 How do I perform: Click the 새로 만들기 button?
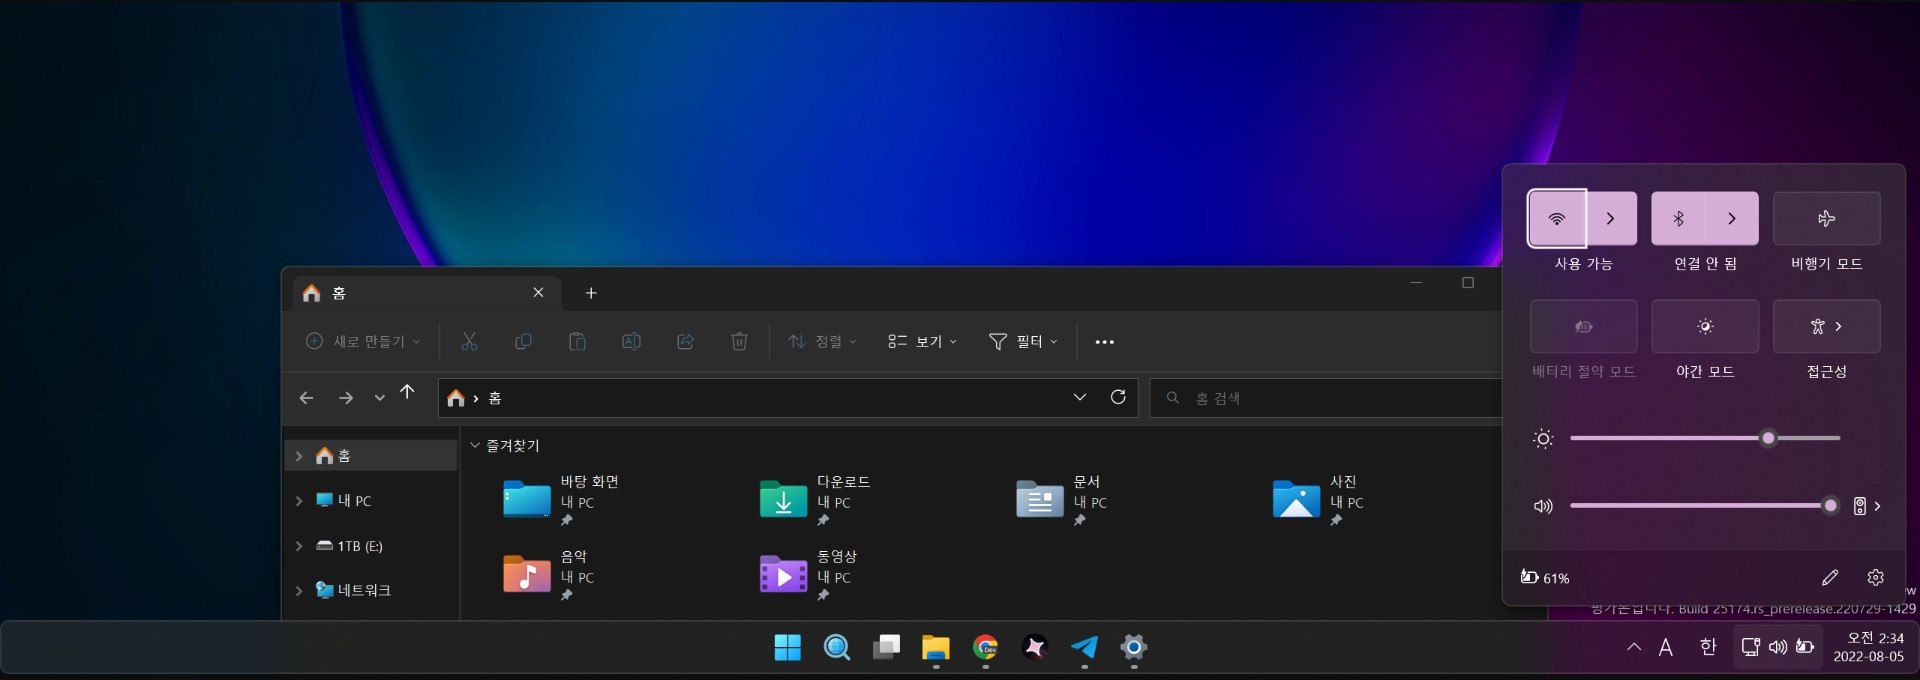pos(362,342)
